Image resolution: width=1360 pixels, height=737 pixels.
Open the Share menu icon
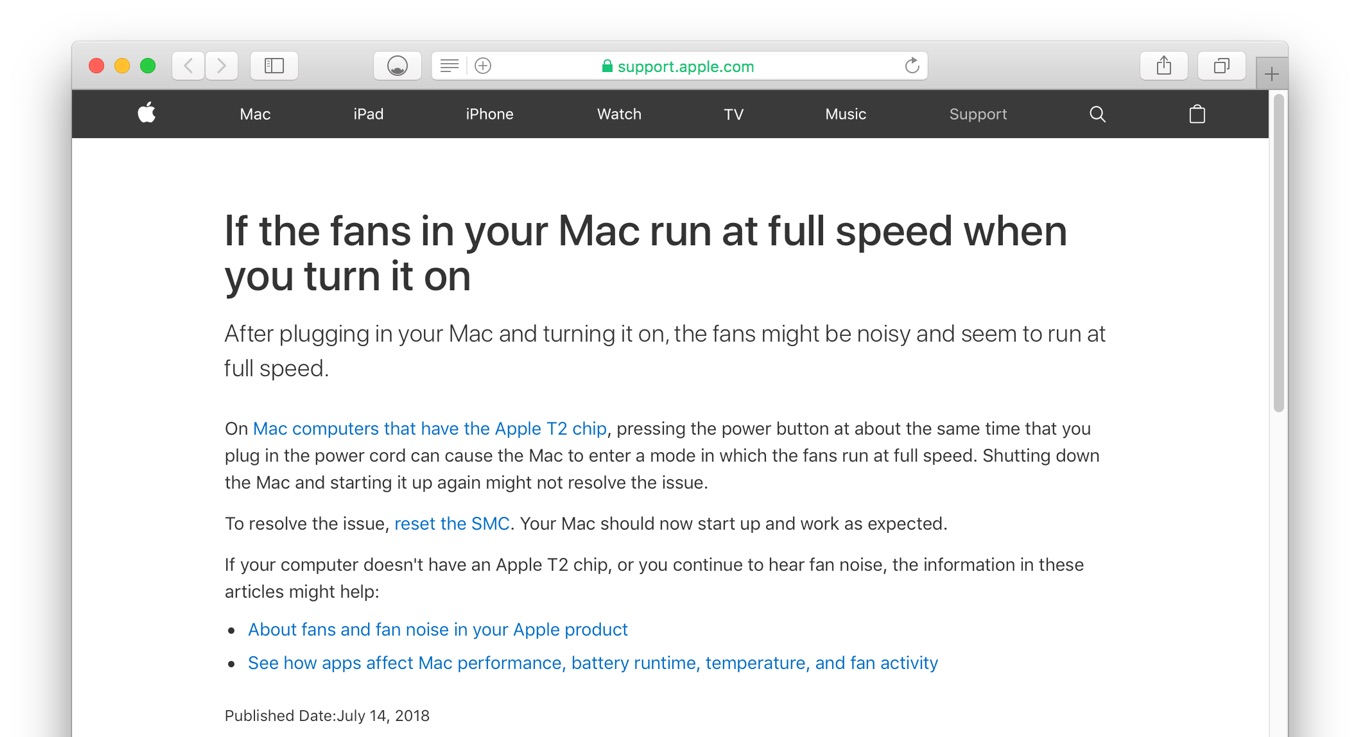click(1164, 66)
